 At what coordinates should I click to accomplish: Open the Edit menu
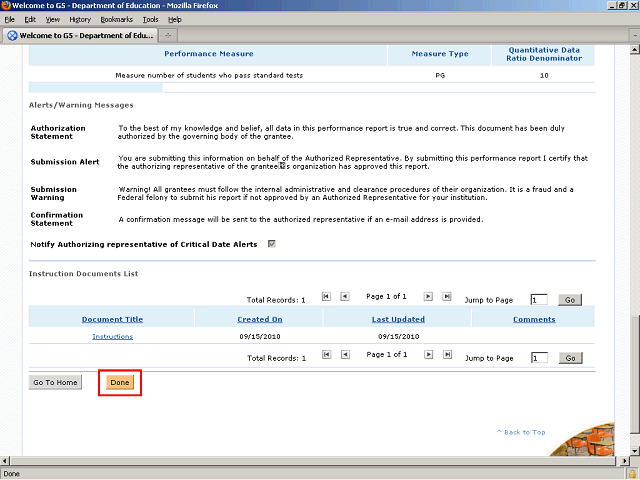coord(30,20)
